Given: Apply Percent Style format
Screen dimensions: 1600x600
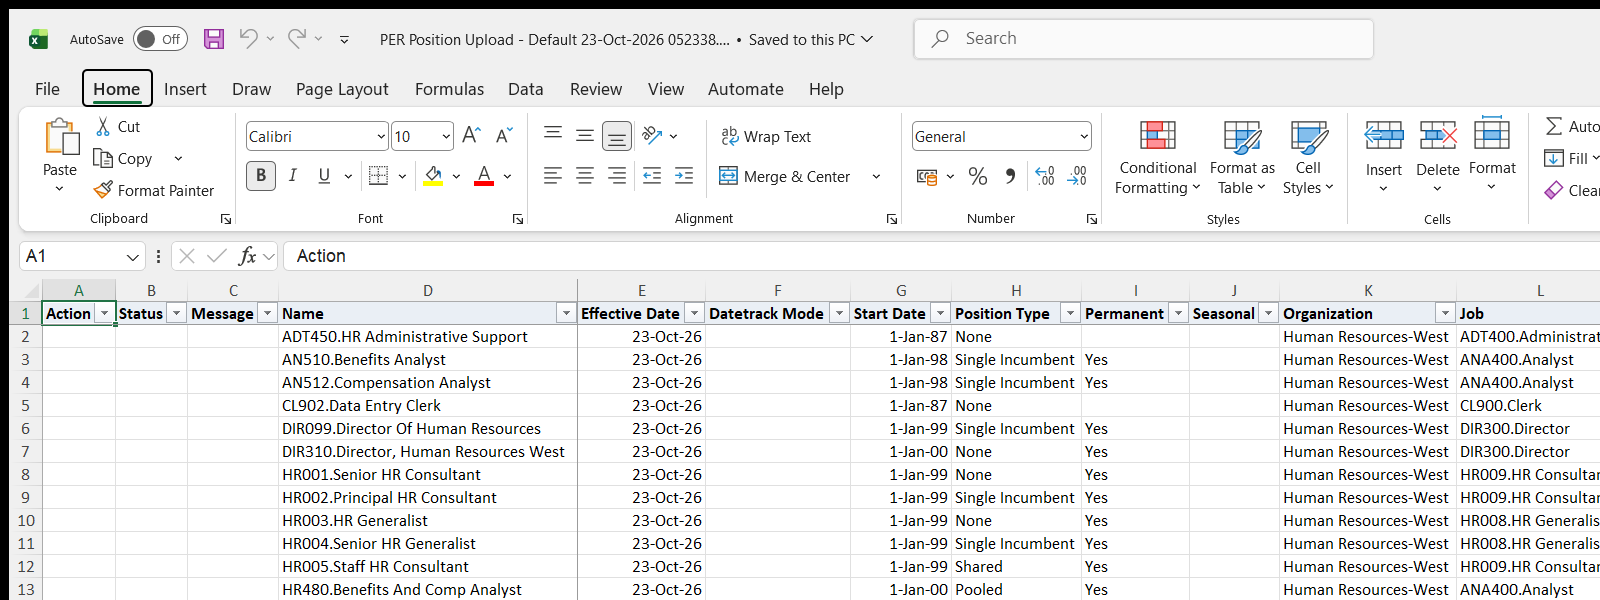Looking at the screenshot, I should [x=978, y=176].
